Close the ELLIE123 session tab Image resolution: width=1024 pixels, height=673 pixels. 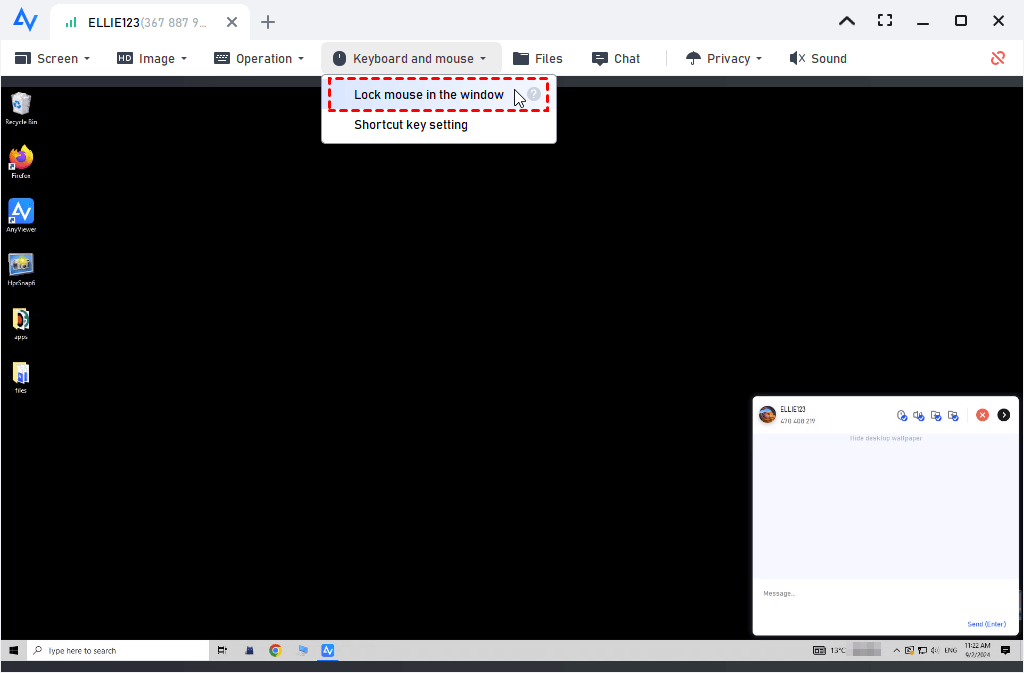[x=232, y=22]
